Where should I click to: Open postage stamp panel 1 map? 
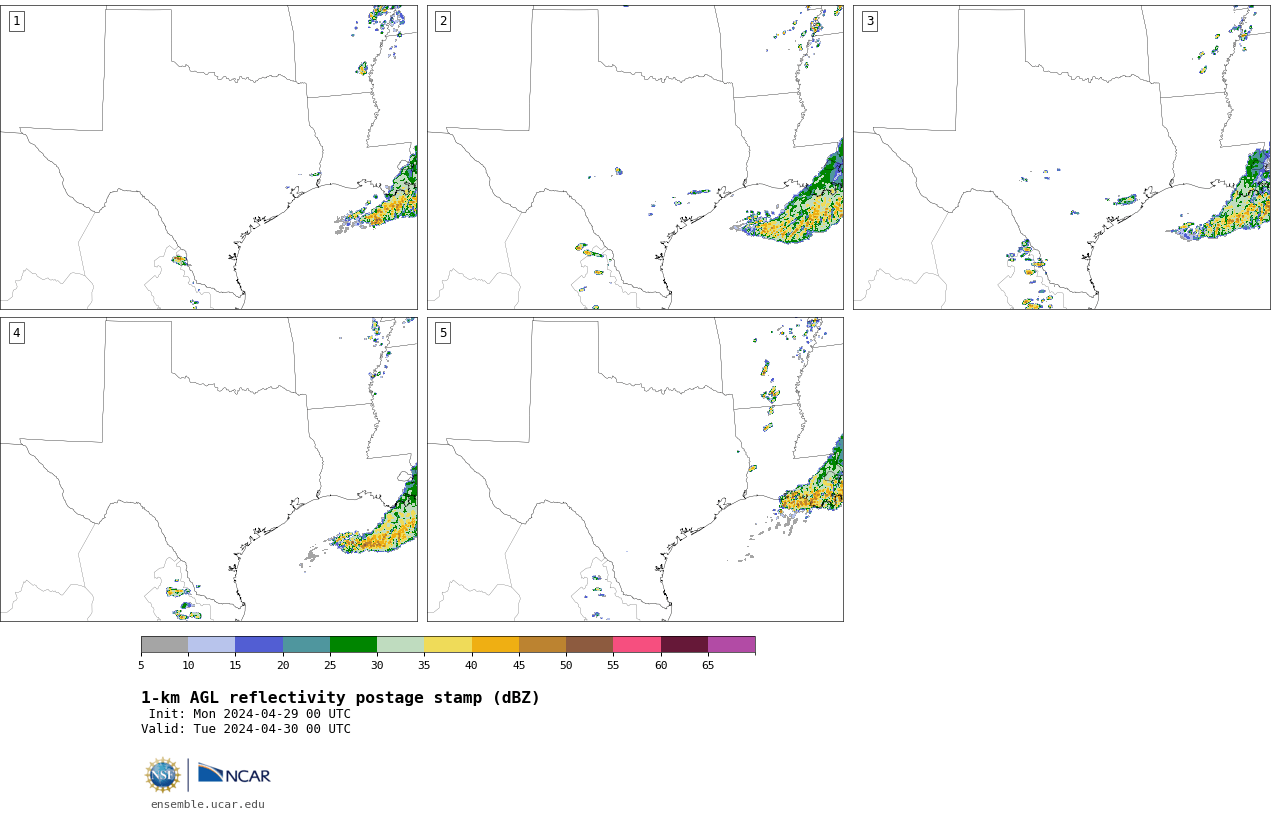(209, 157)
